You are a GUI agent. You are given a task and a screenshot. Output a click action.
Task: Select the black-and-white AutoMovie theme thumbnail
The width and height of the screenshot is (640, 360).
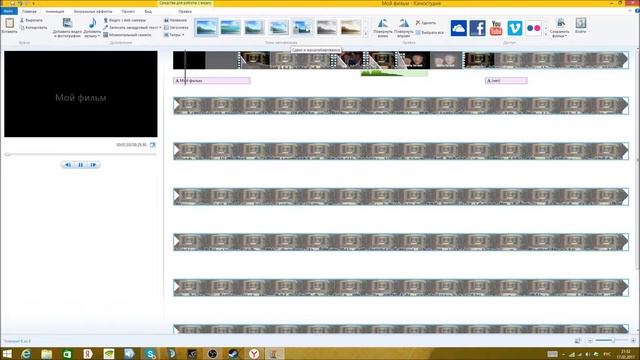(x=327, y=27)
